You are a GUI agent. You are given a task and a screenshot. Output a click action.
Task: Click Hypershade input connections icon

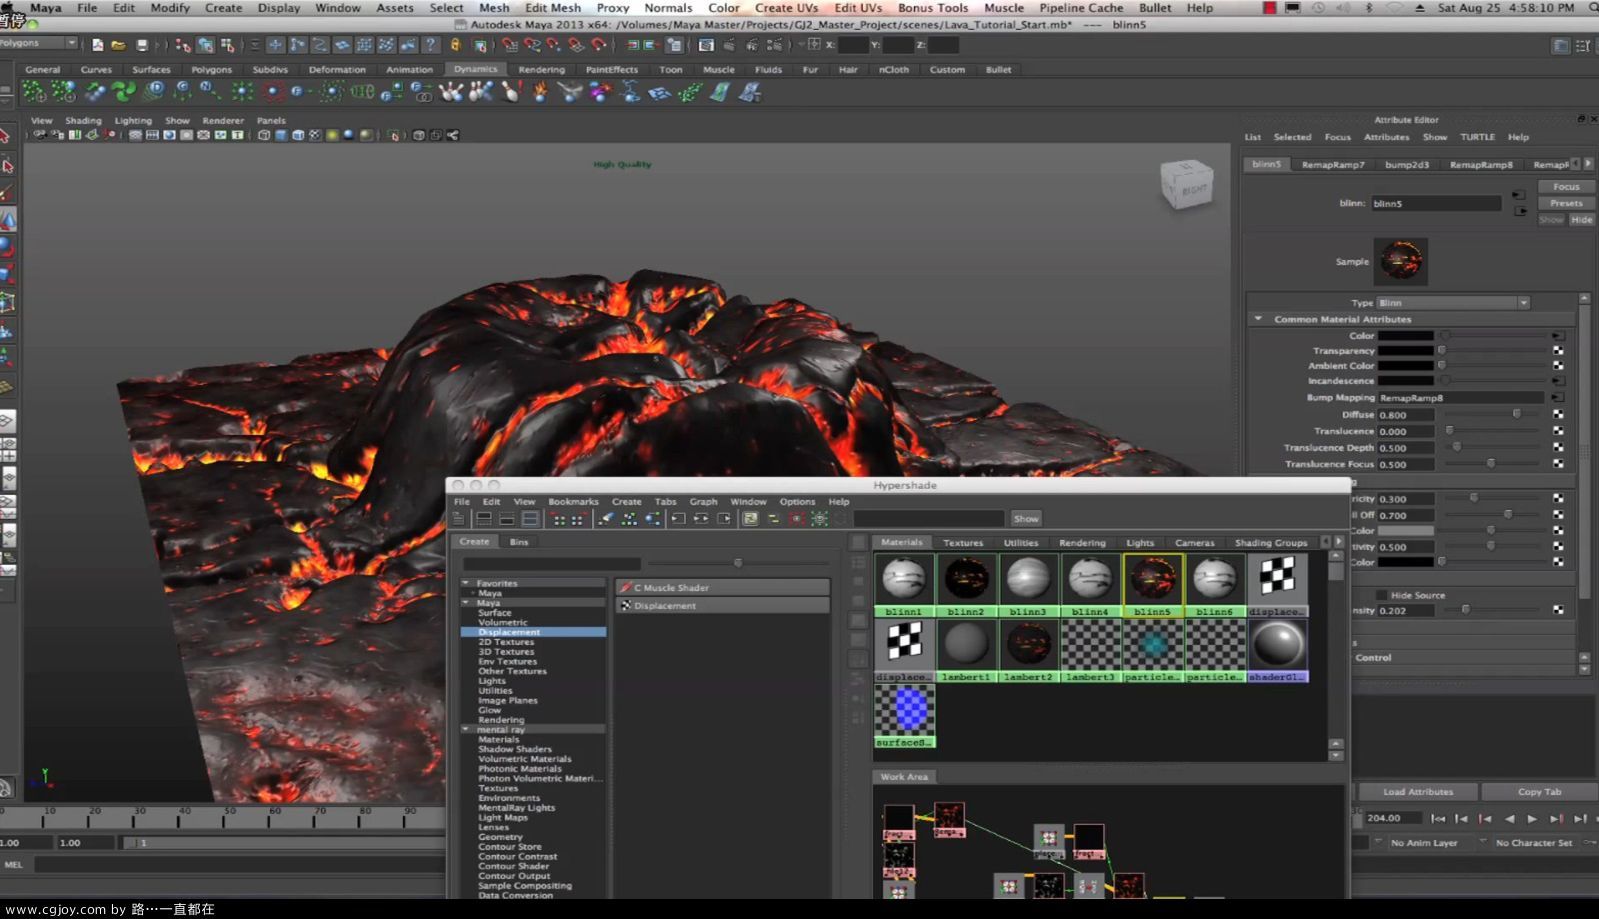pos(678,519)
